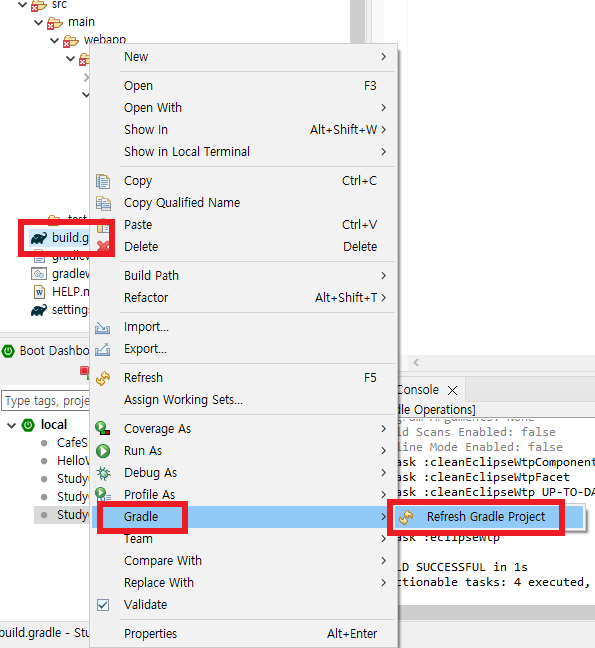Open the Replace With submenu
This screenshot has width=595, height=648.
pos(244,583)
